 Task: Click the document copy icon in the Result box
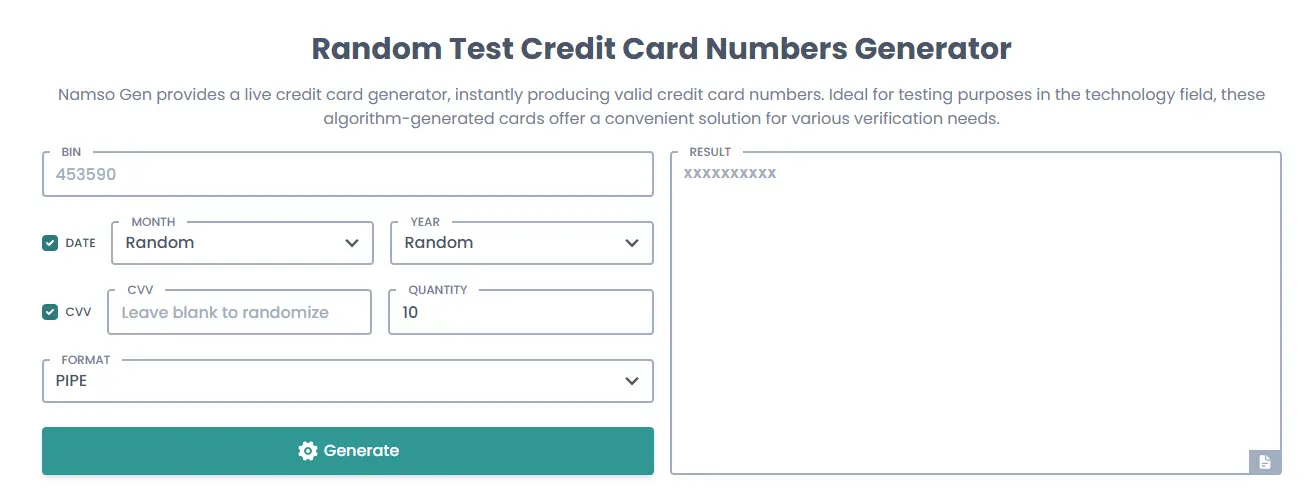[x=1265, y=462]
